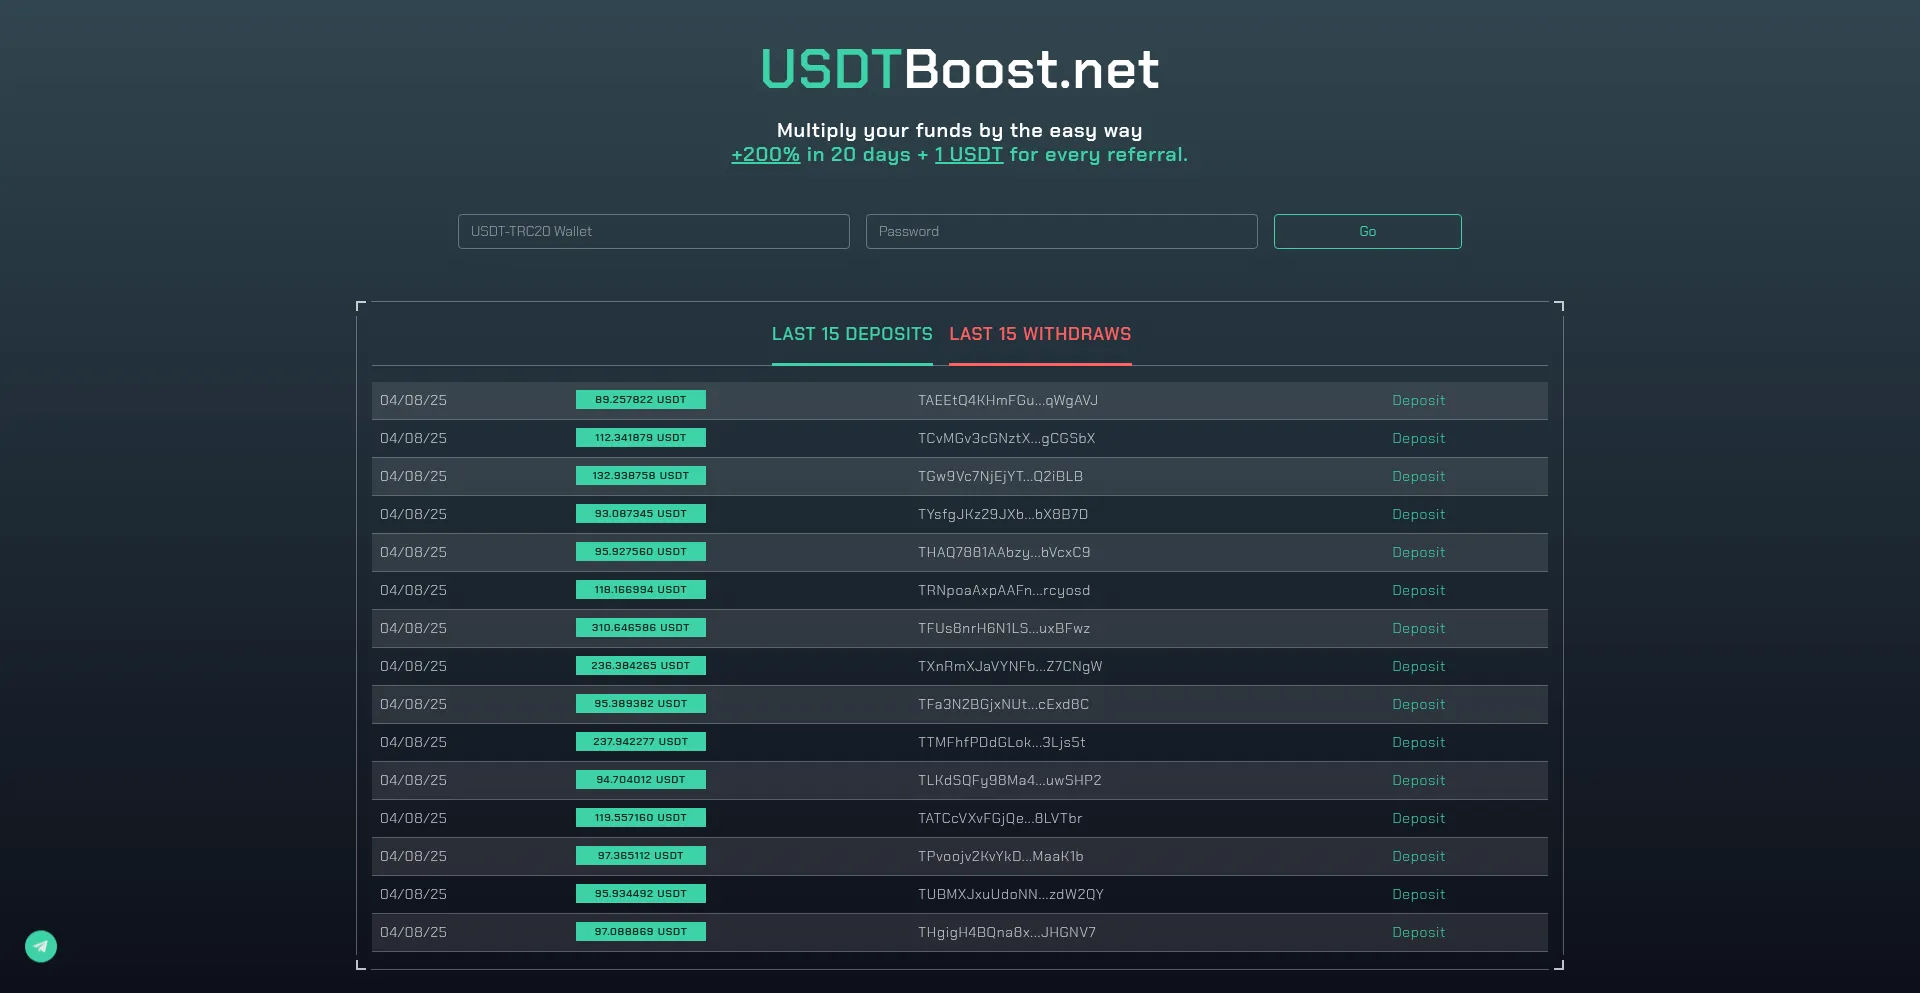Click wallet address TRNpoaAxpAAFn...rcyosd
Screen dimensions: 1920x993
1004,590
